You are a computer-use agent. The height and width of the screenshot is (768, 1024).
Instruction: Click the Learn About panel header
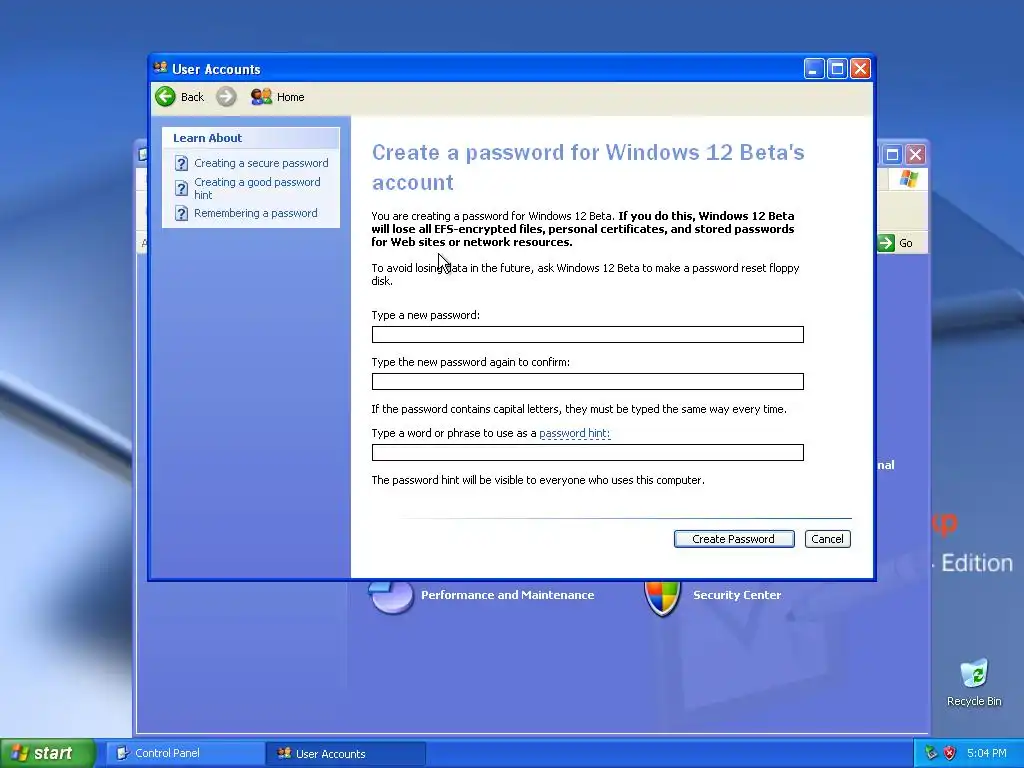(x=251, y=138)
